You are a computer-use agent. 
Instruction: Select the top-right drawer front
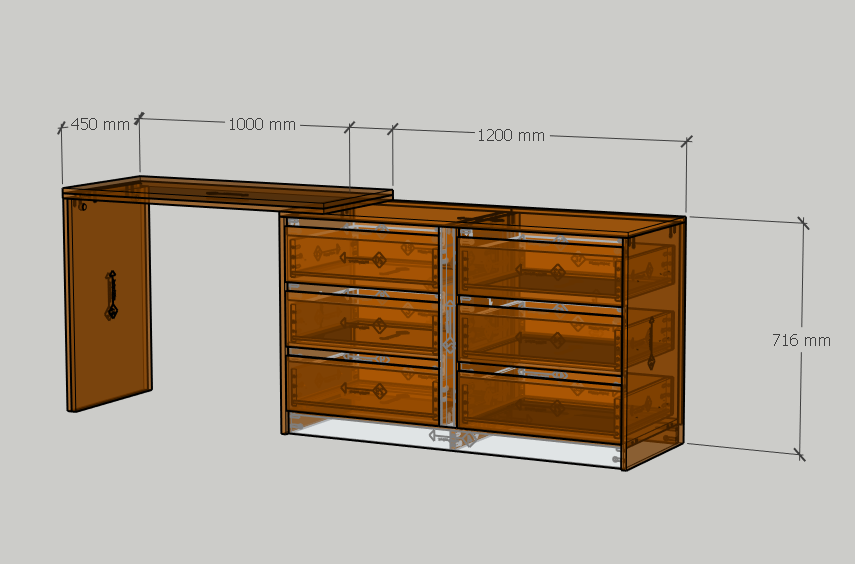point(540,268)
